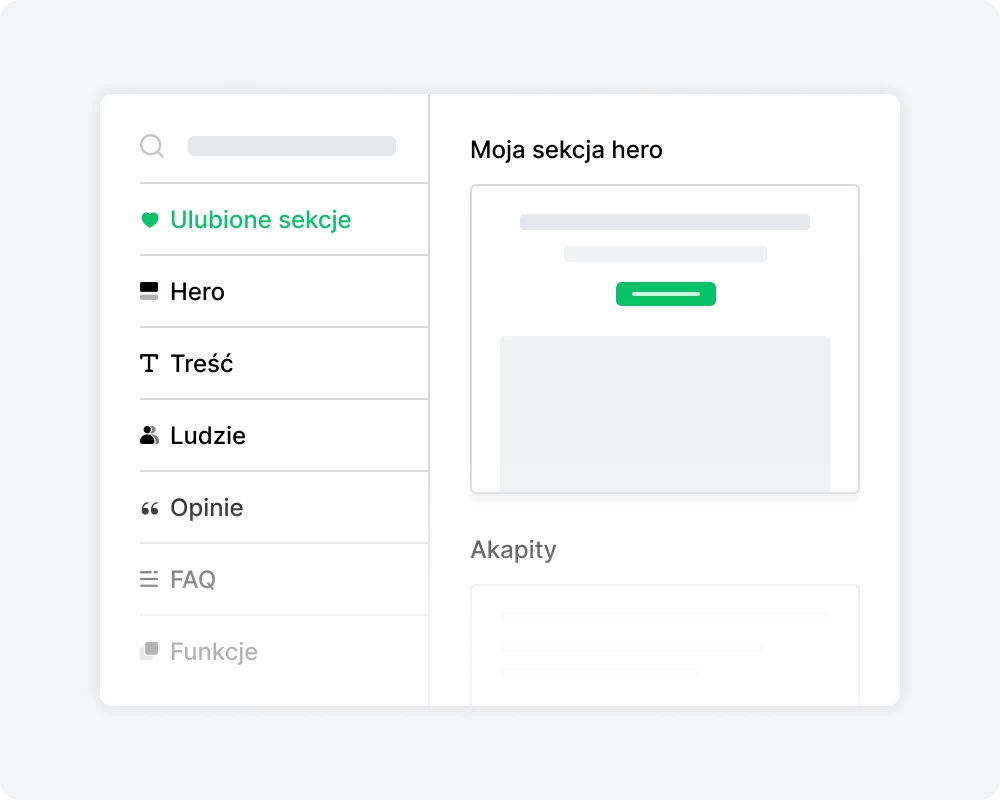Click the FAQ list icon
This screenshot has width=1000, height=800.
click(x=149, y=579)
